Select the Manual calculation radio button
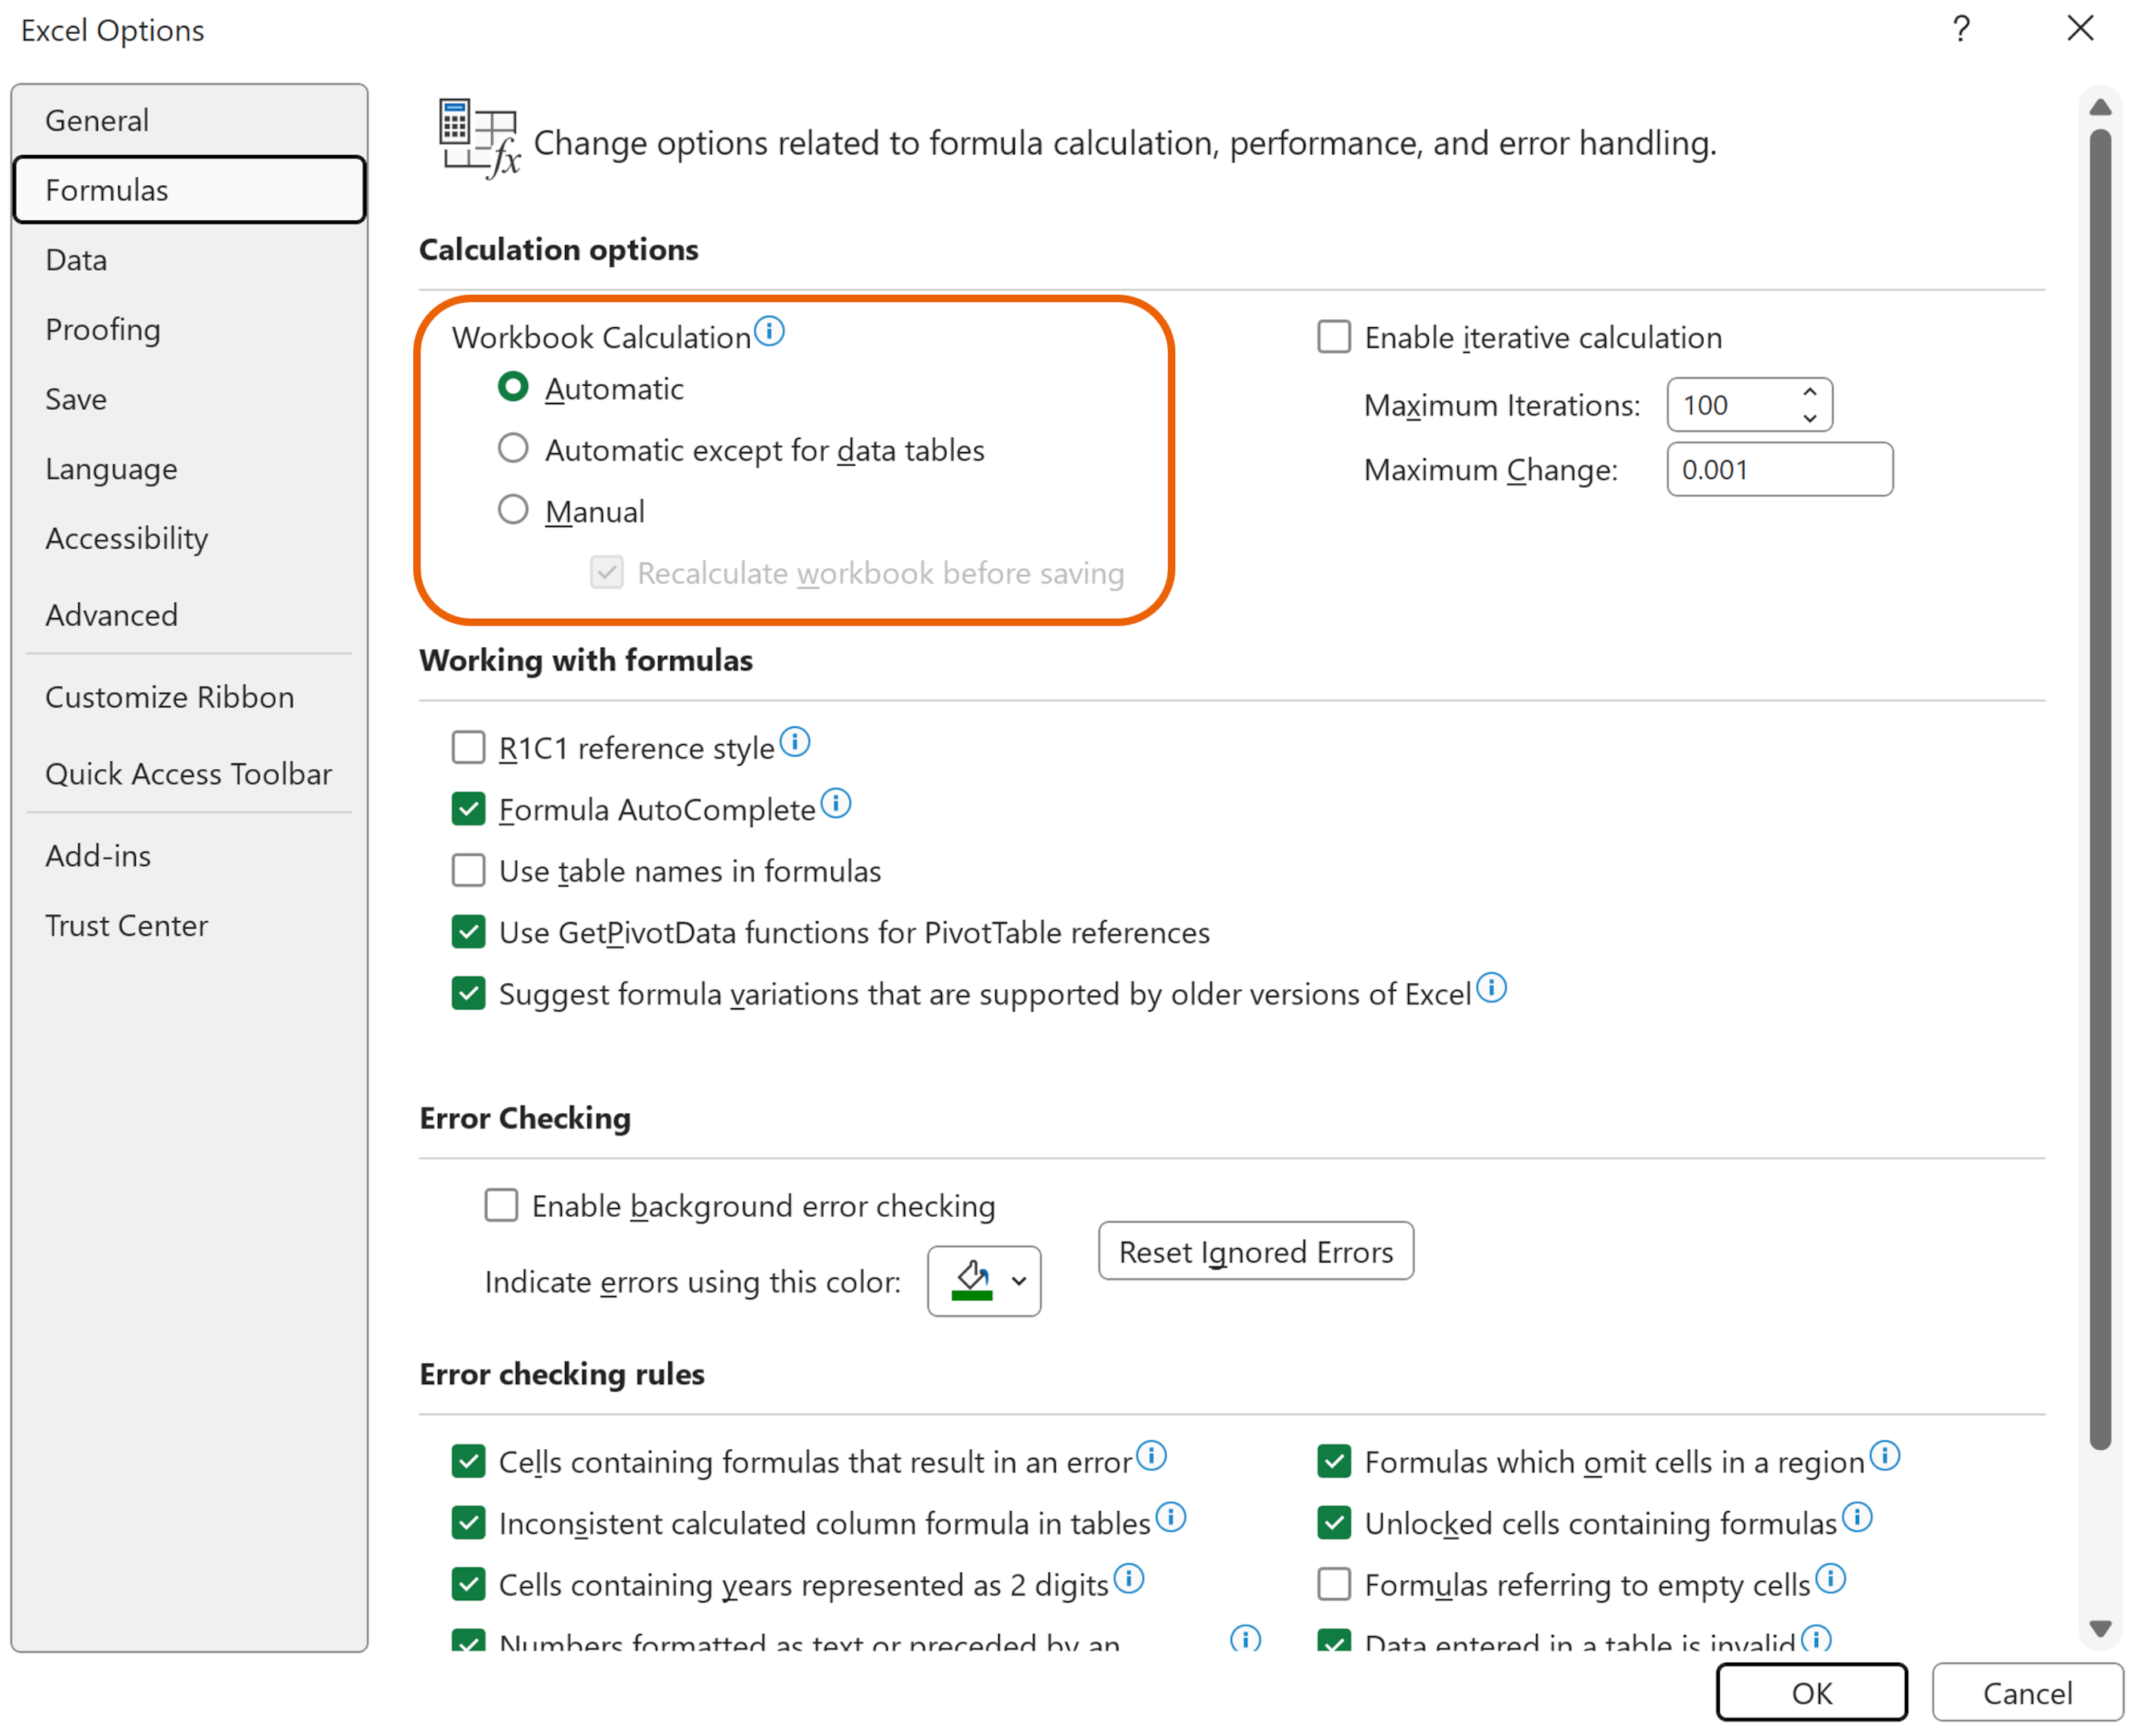 513,510
